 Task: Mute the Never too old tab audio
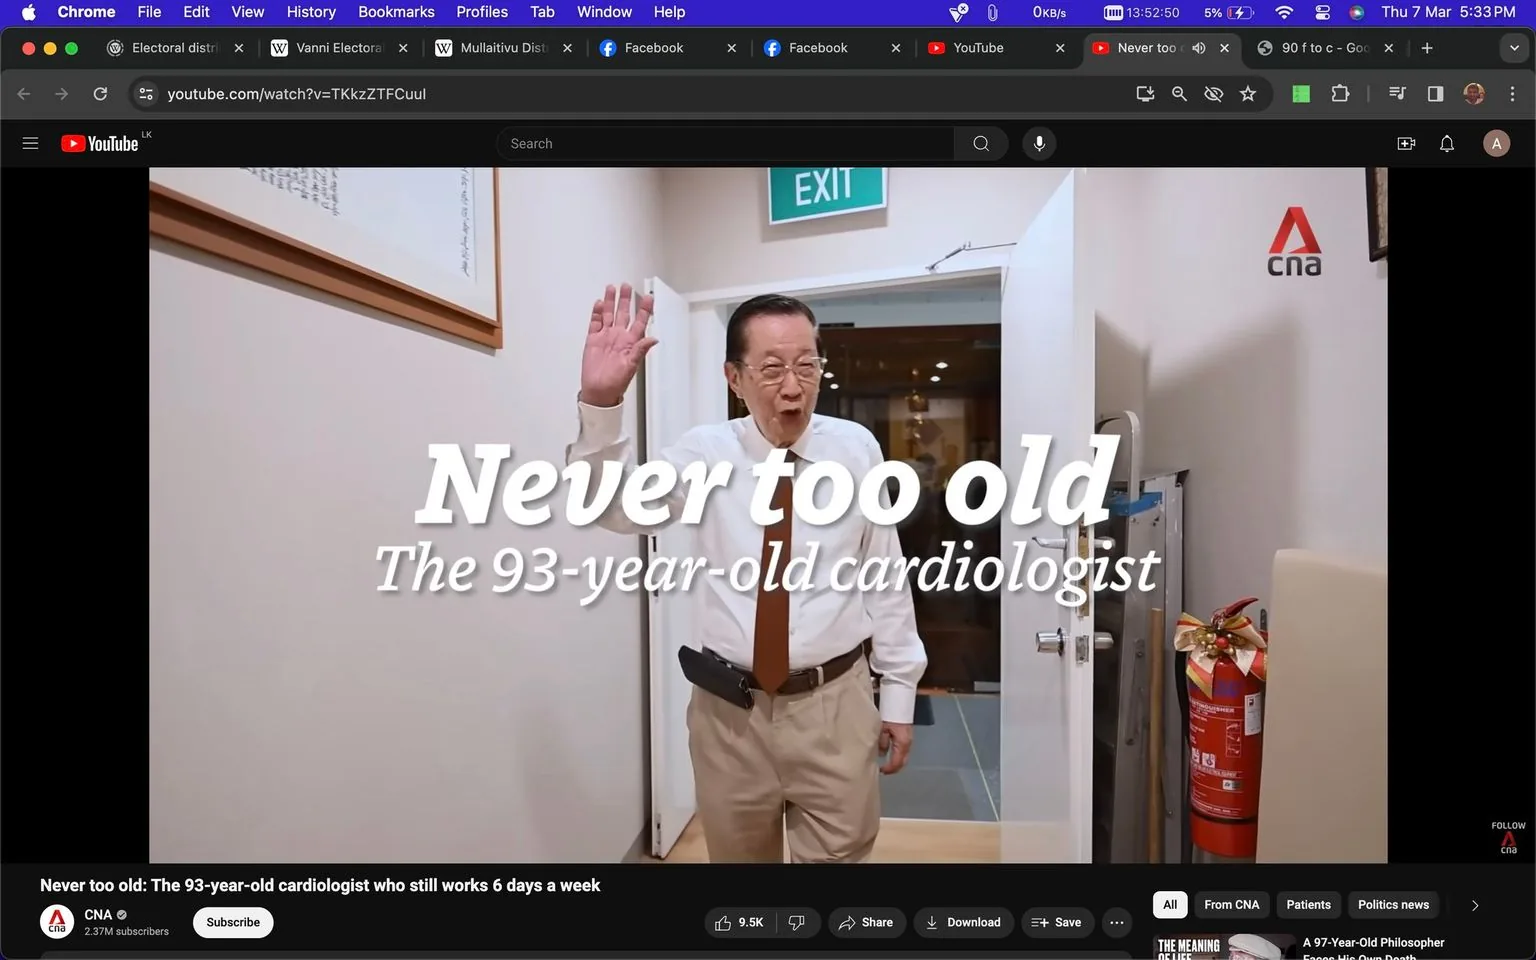[x=1198, y=47]
